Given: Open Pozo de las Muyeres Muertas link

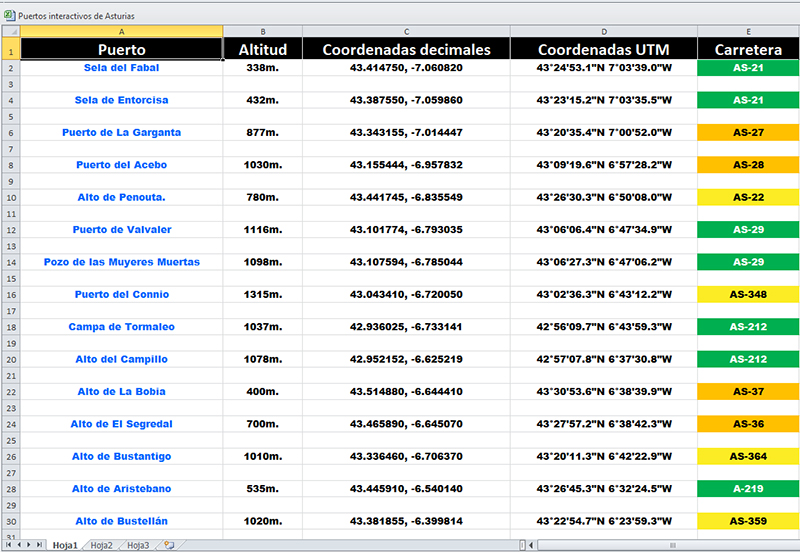Looking at the screenshot, I should (121, 262).
